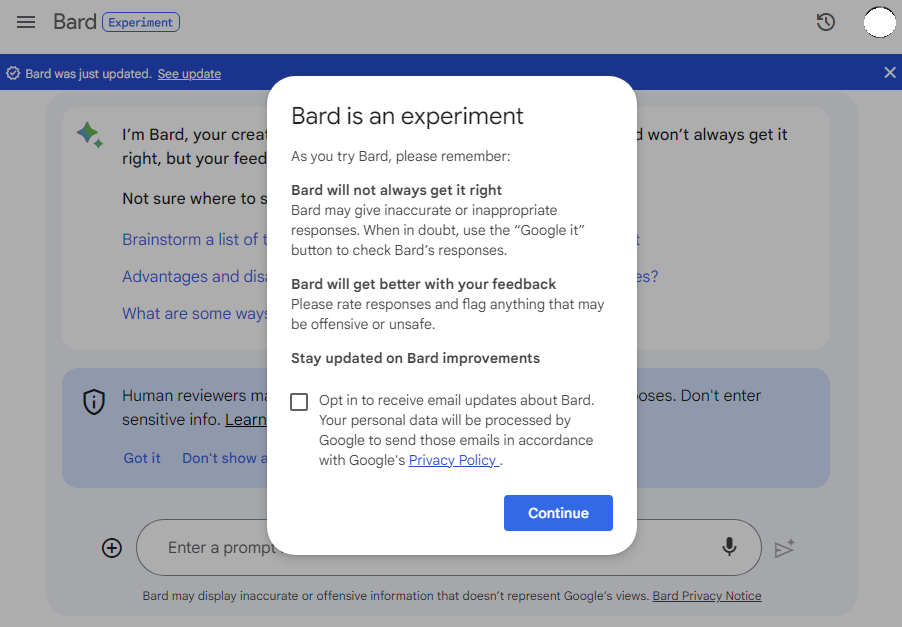Select the Advantages and disadvantages suggestion

194,277
